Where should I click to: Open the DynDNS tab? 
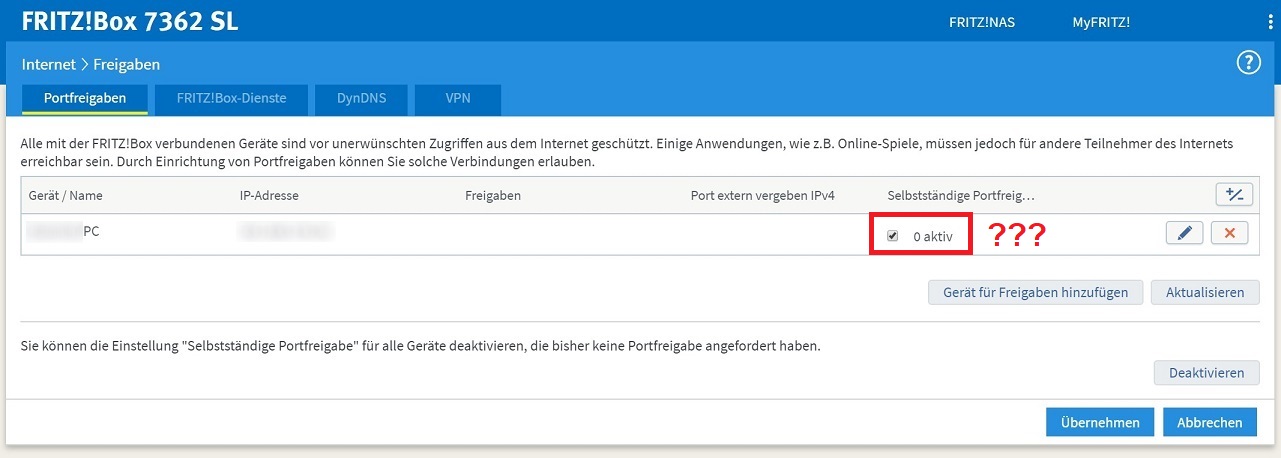[x=361, y=99]
